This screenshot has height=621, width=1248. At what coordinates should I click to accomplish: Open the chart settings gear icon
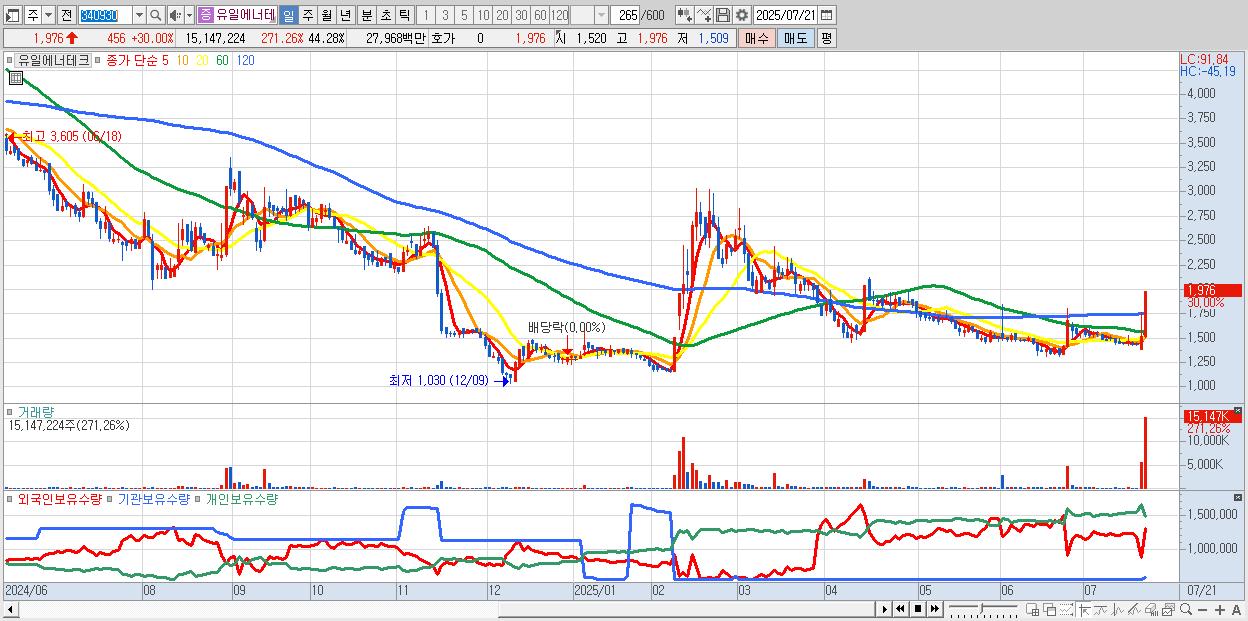pos(742,15)
